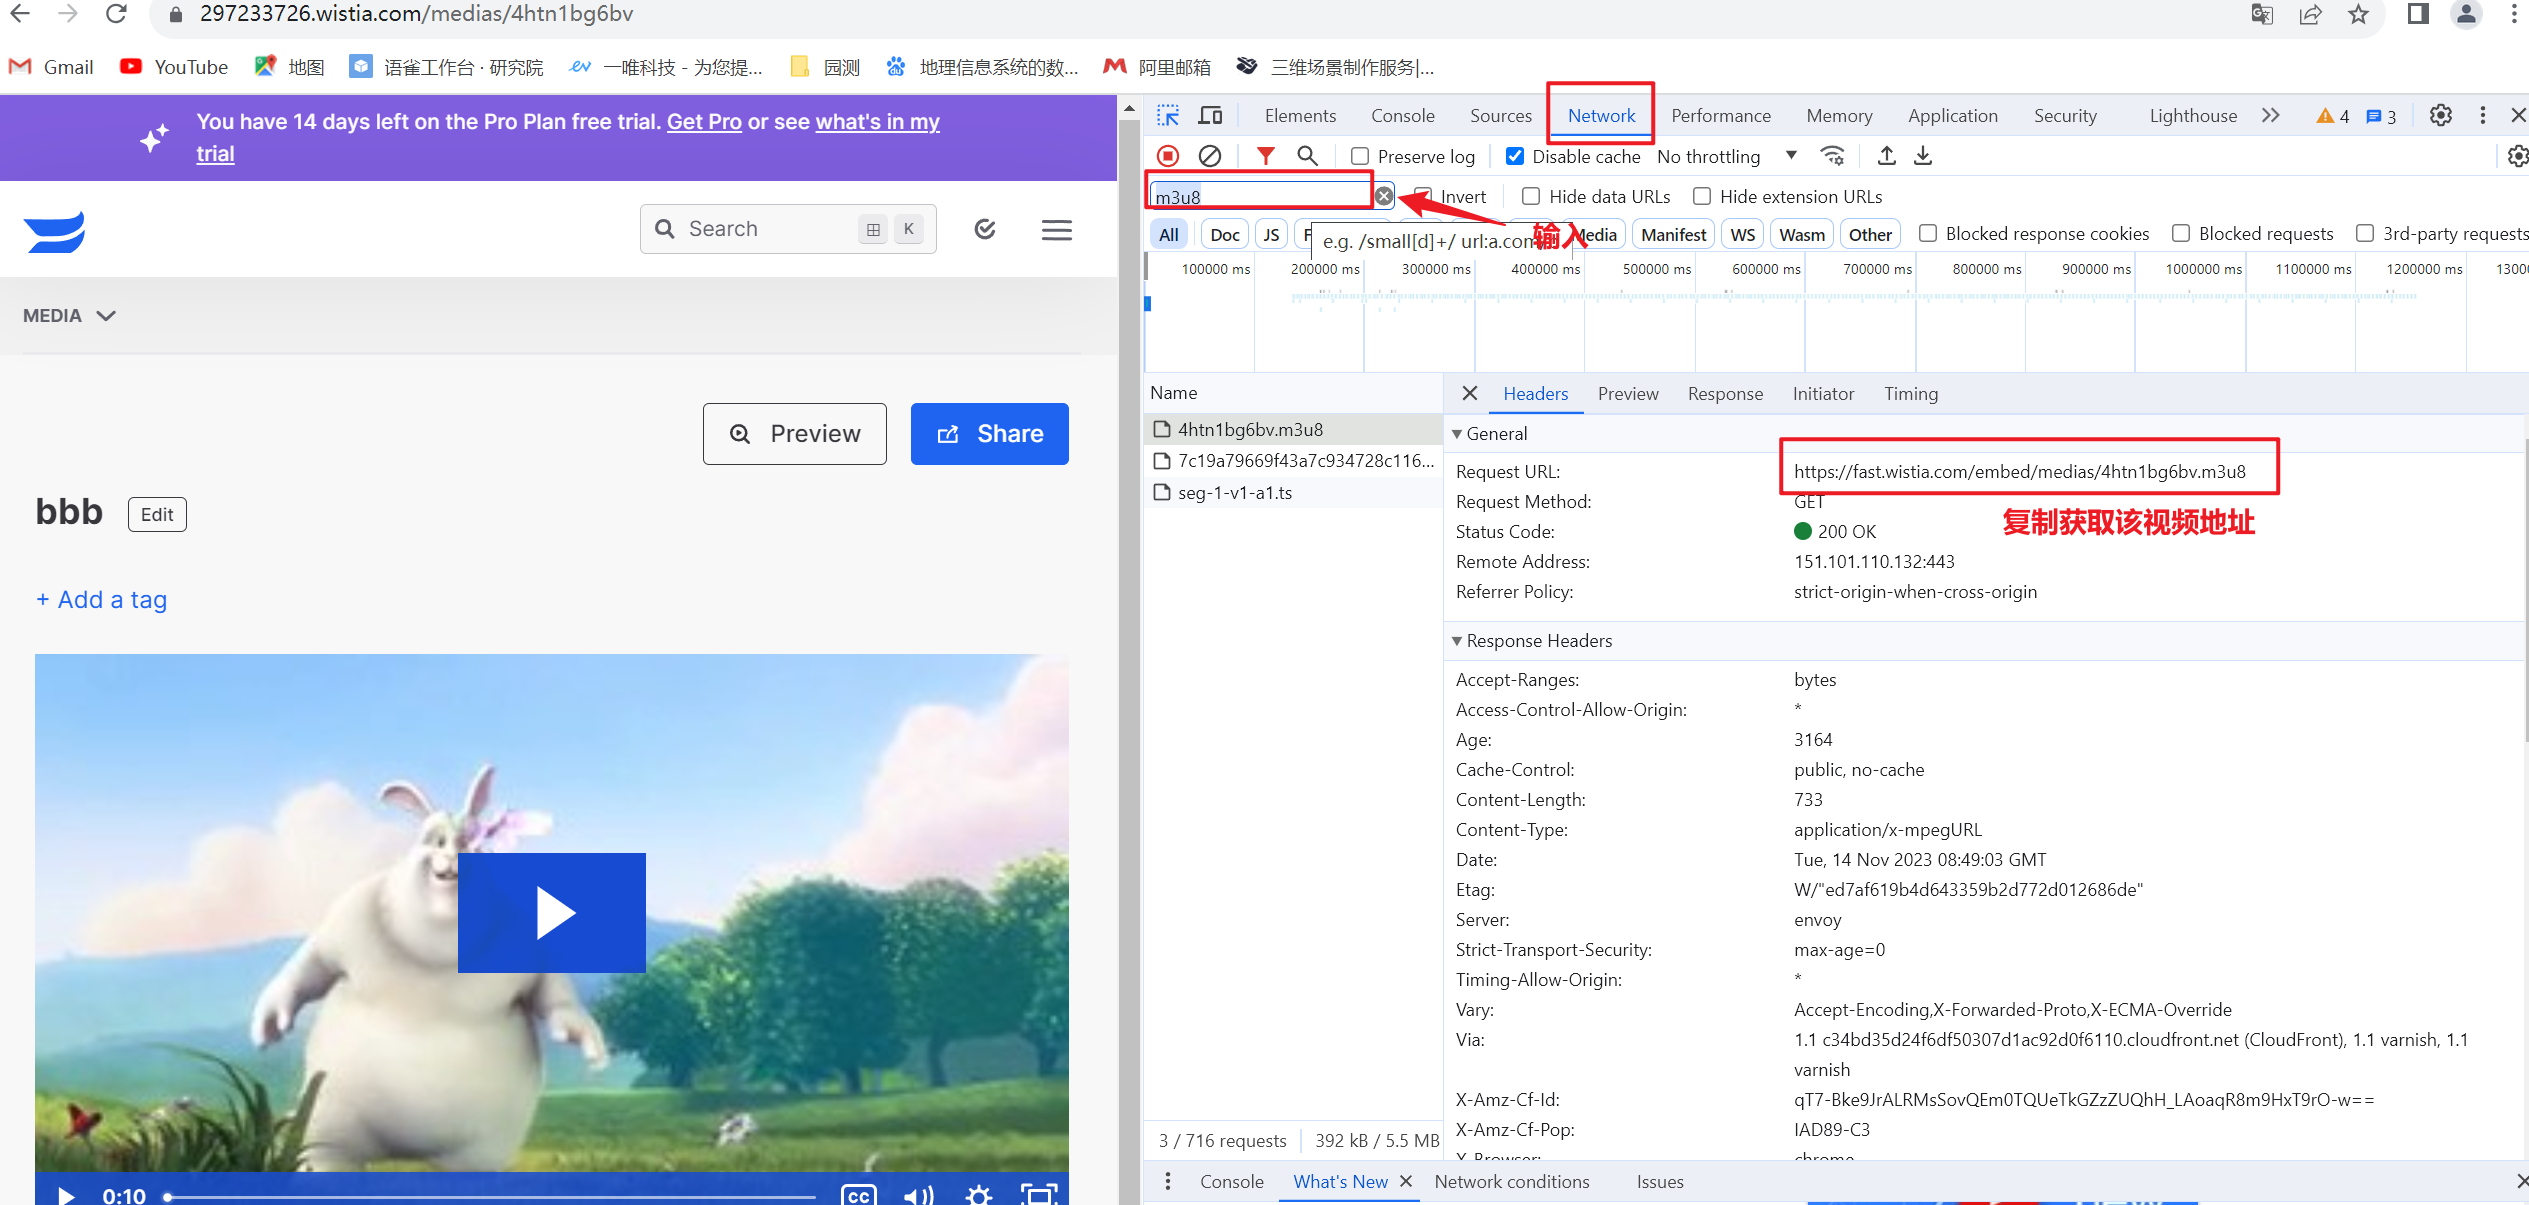Reload the browser page
The image size is (2529, 1205).
[x=116, y=14]
